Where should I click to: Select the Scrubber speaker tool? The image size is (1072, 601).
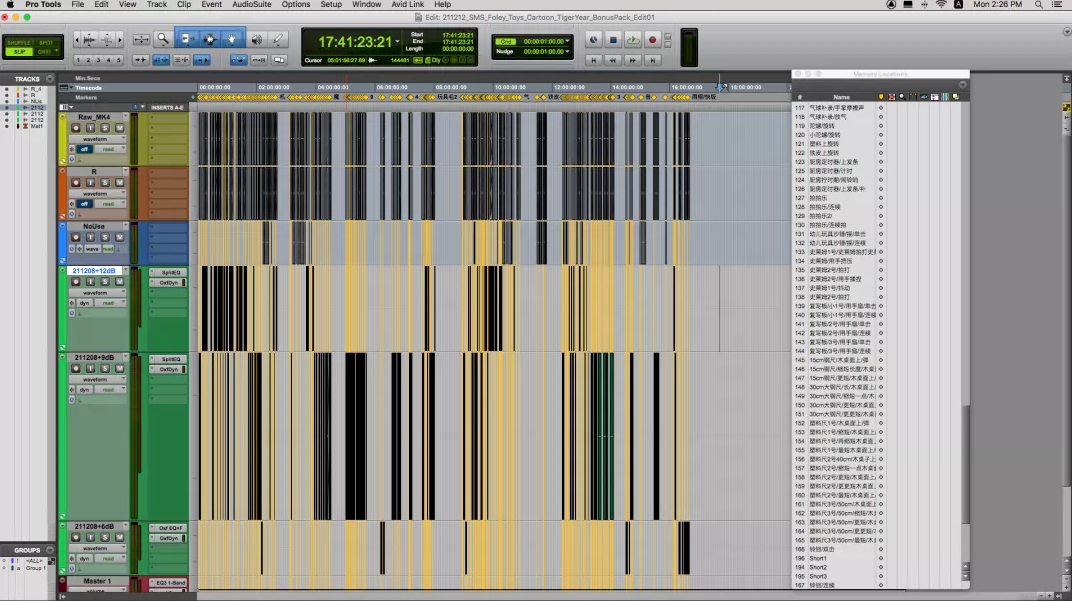(x=256, y=40)
